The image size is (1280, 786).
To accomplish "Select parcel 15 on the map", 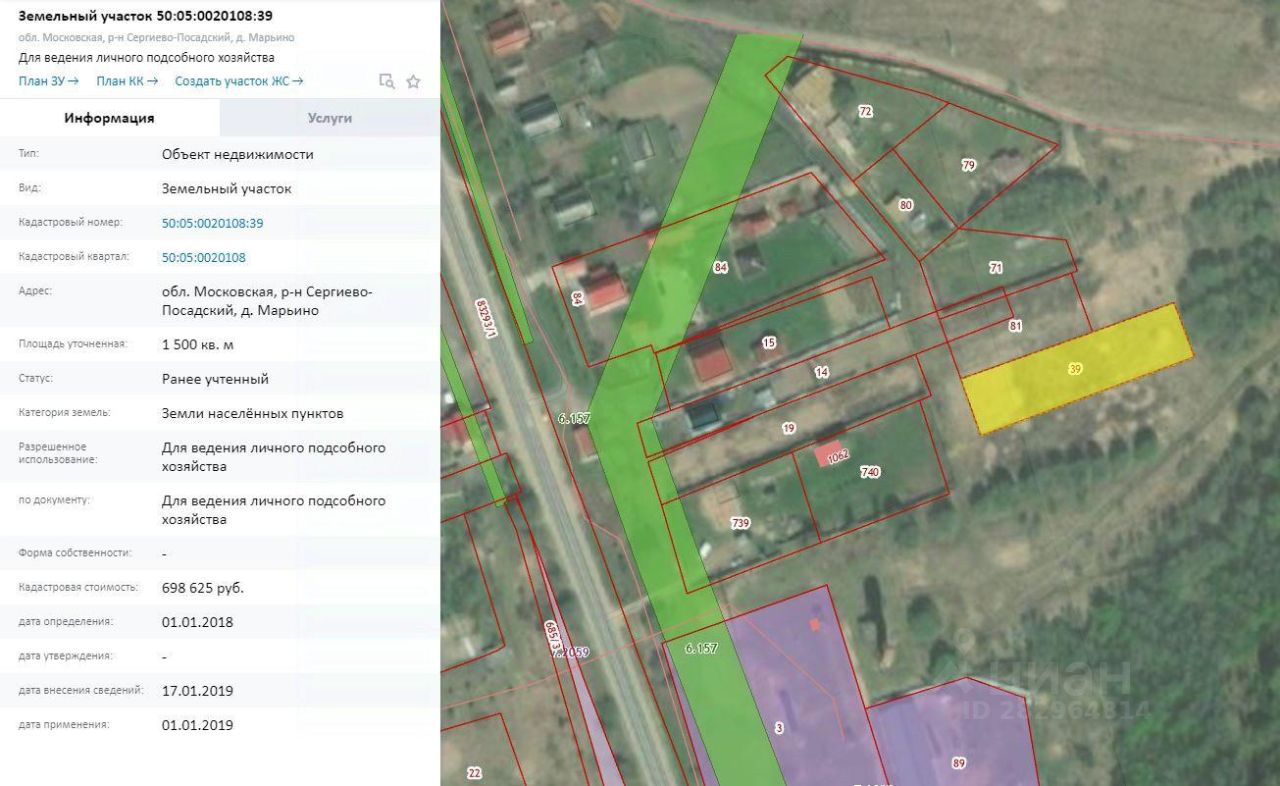I will pos(769,343).
